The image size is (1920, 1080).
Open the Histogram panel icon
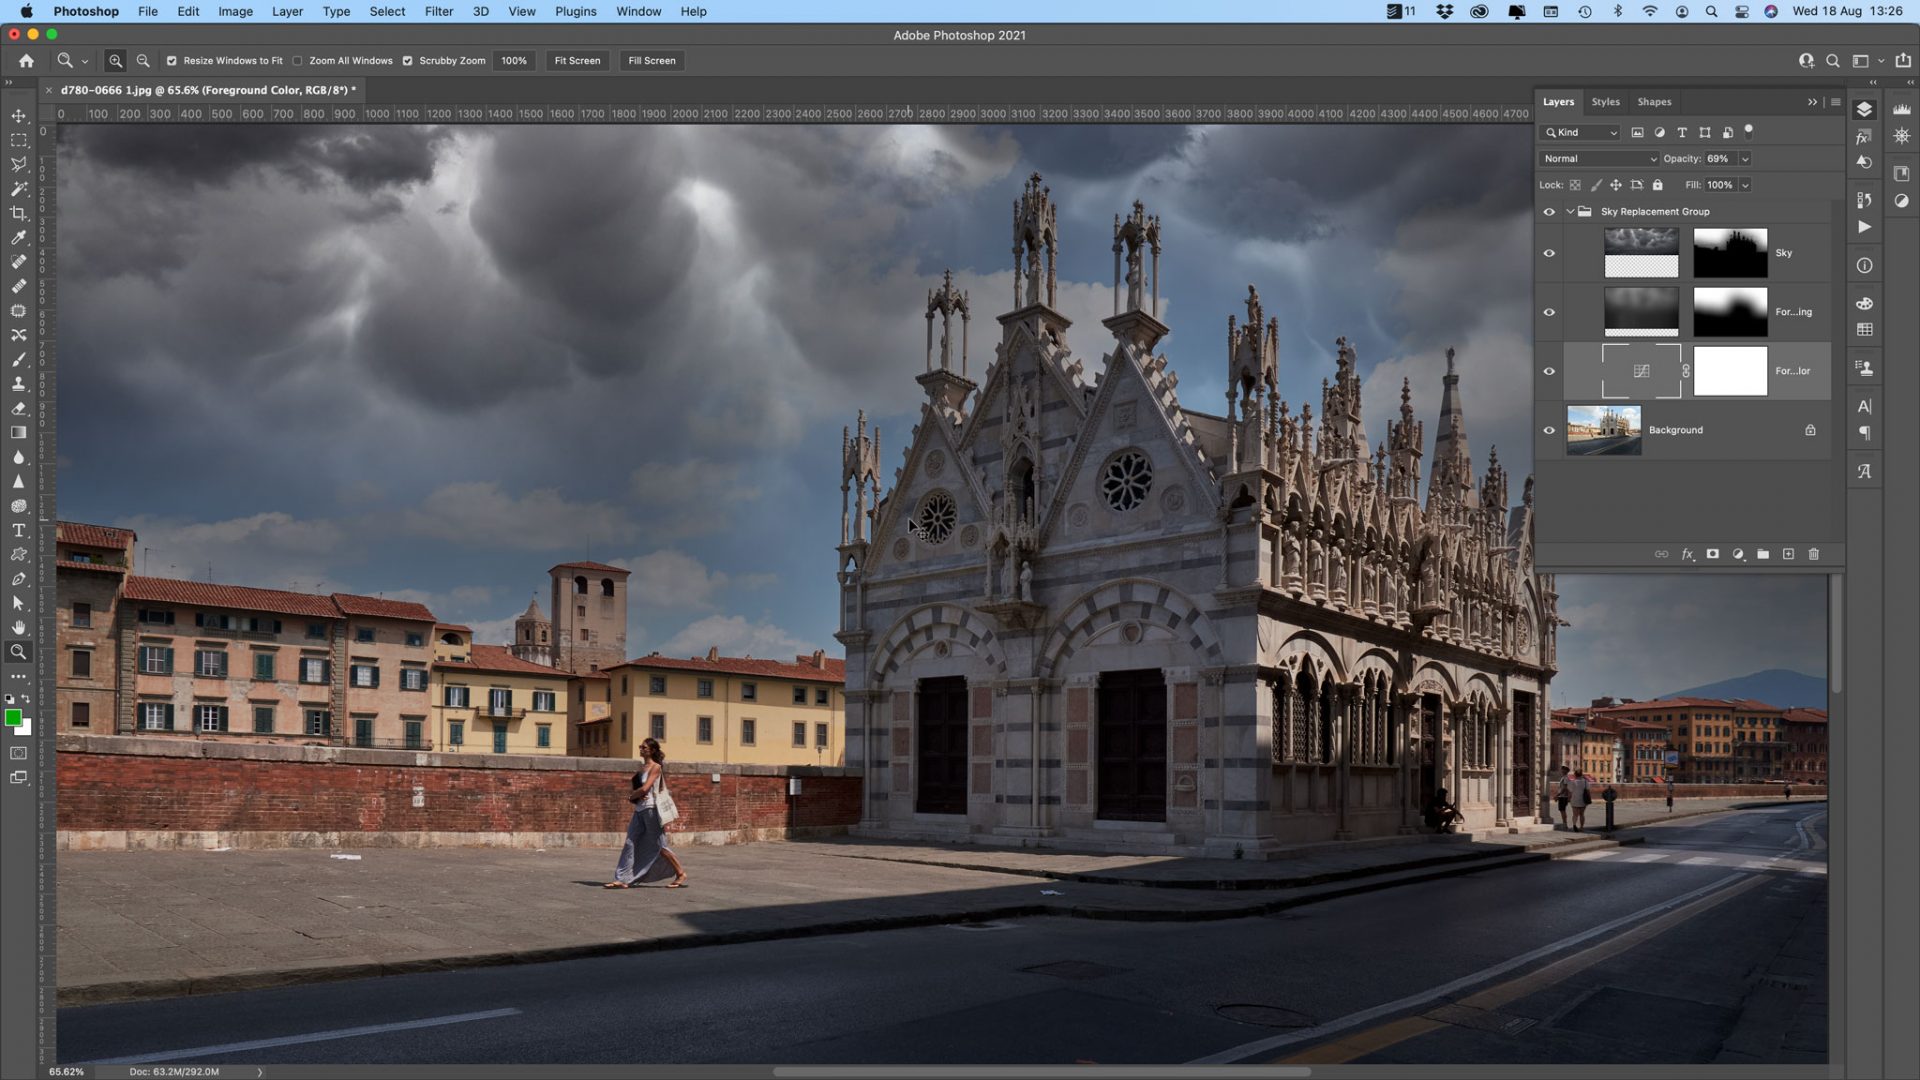[1902, 109]
